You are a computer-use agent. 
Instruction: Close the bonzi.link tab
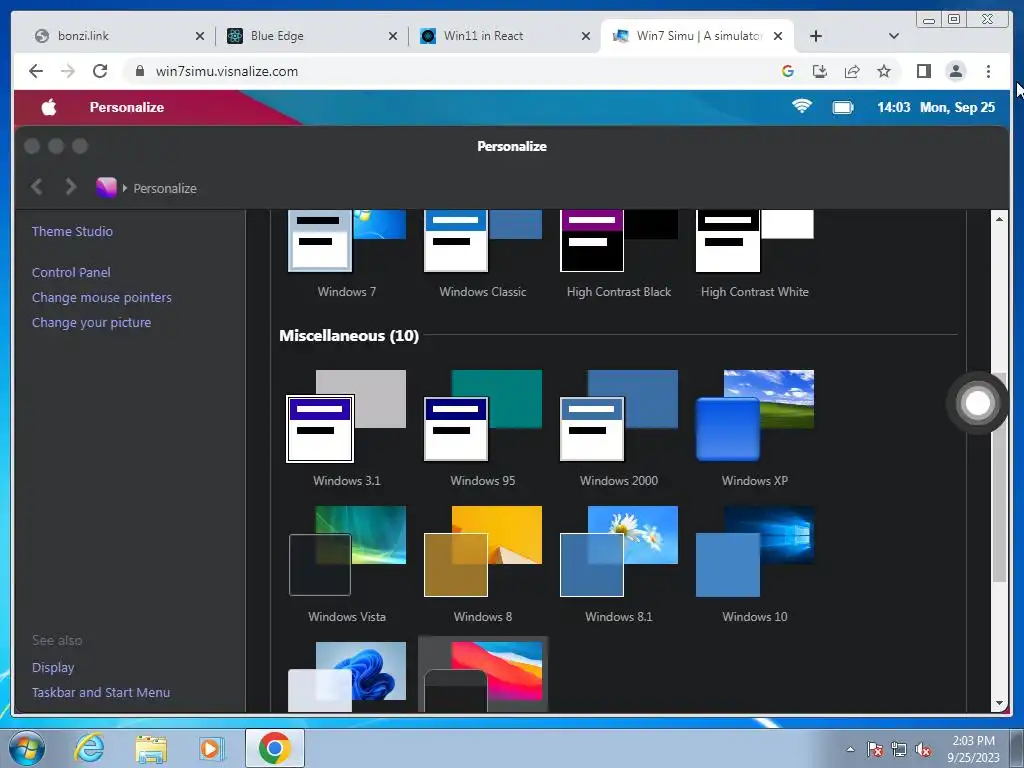200,36
